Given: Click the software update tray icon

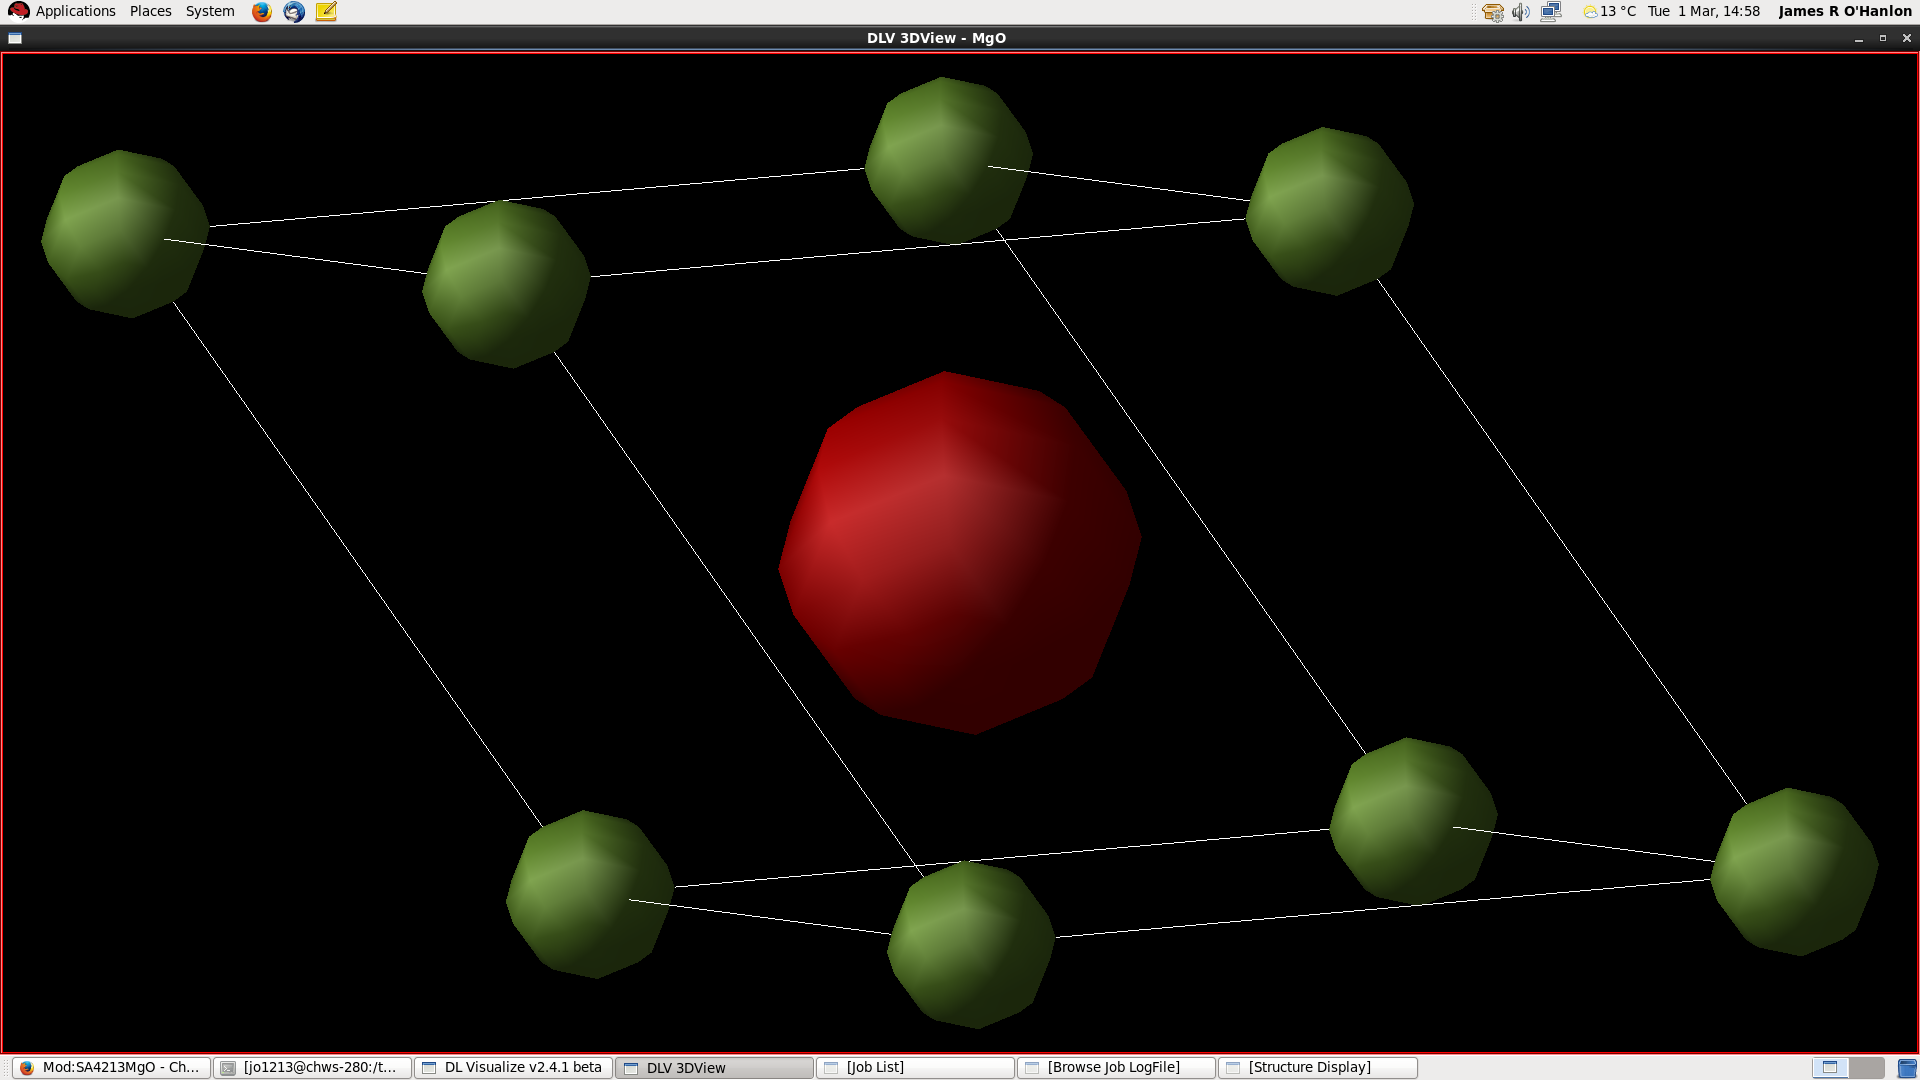Looking at the screenshot, I should pyautogui.click(x=1492, y=12).
